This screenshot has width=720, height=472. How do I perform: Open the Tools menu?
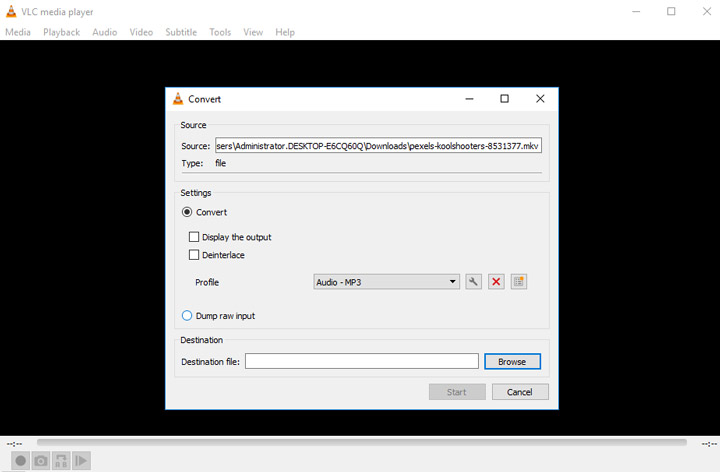[x=220, y=32]
